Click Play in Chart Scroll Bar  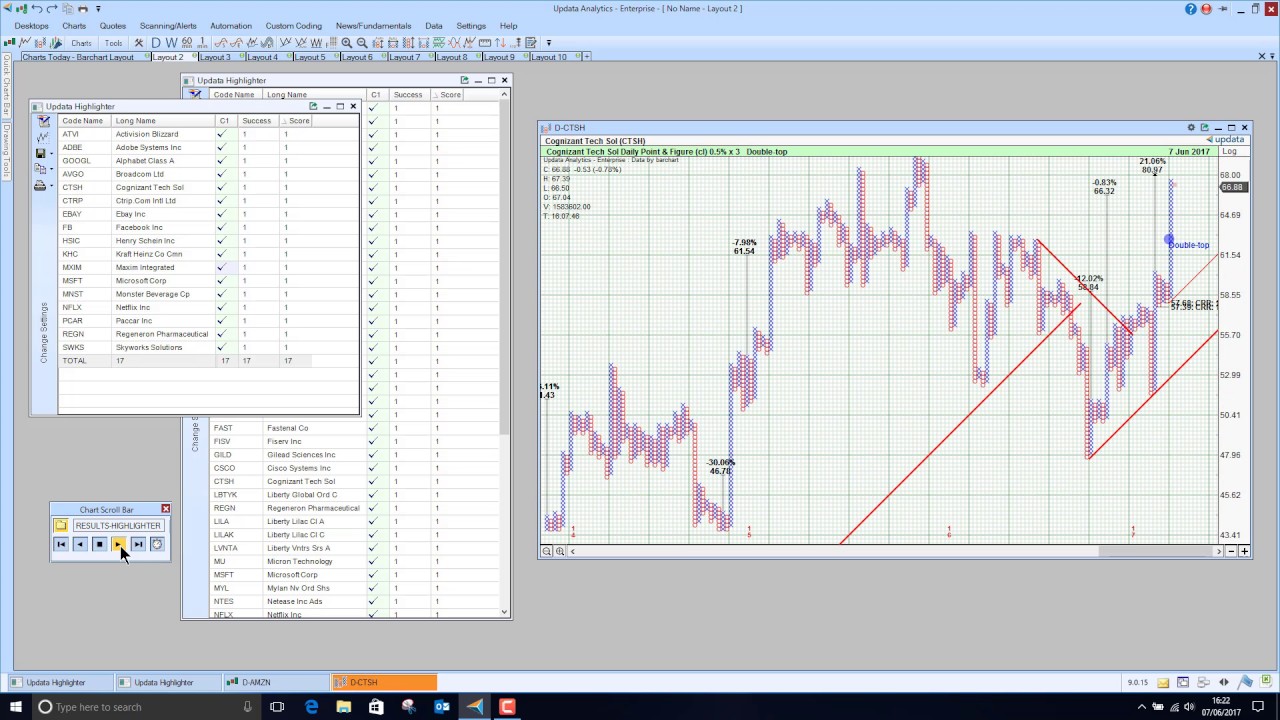pyautogui.click(x=119, y=544)
